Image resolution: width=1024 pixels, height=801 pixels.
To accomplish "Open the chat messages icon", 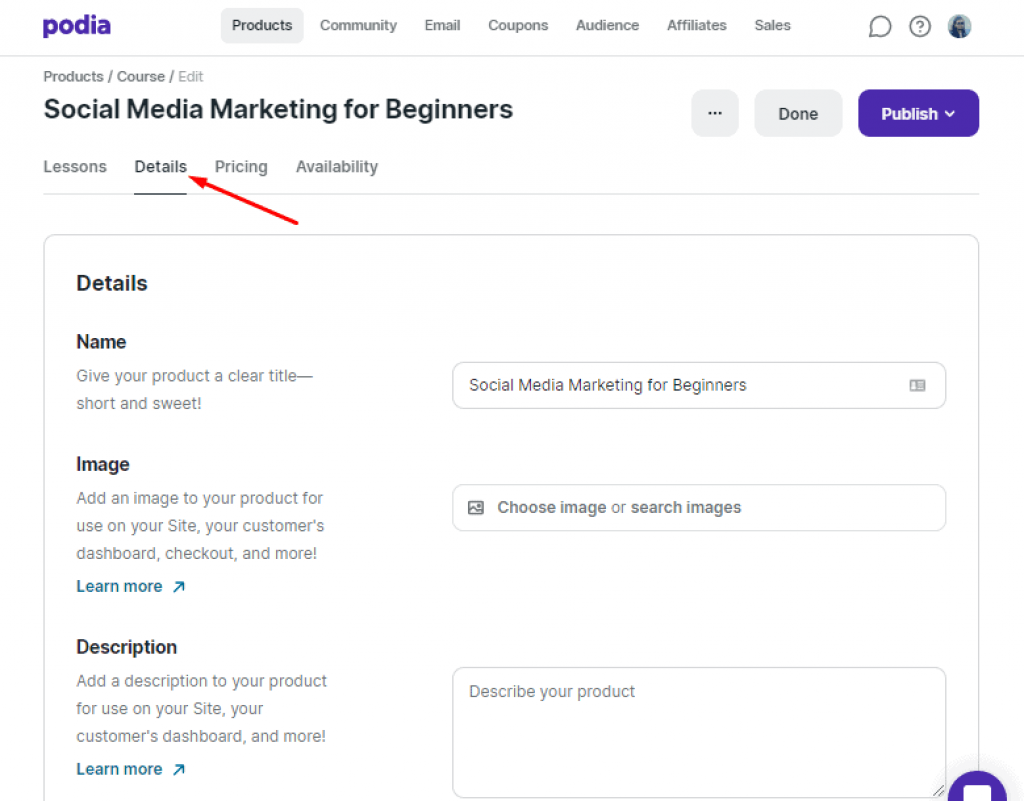I will 879,27.
